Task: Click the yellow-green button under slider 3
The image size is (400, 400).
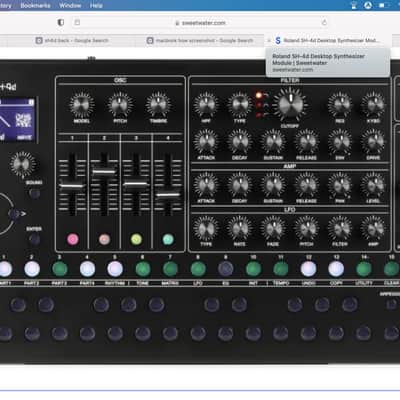Action: tap(136, 239)
